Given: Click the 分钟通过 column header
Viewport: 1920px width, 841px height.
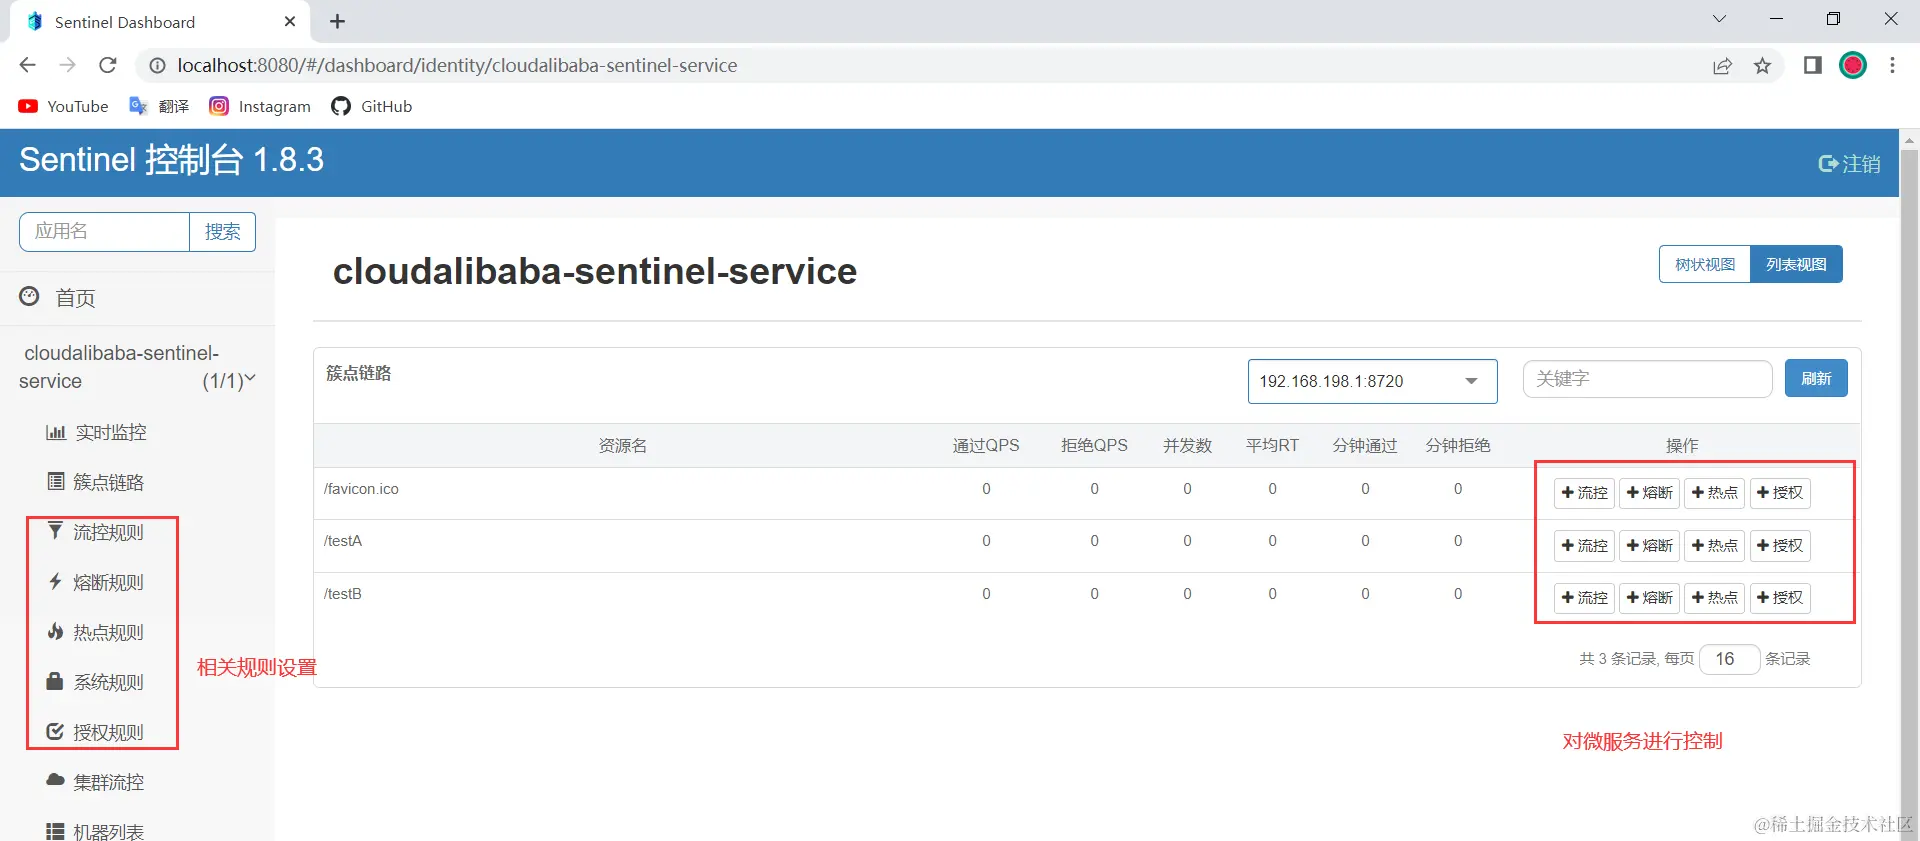Looking at the screenshot, I should (x=1365, y=446).
